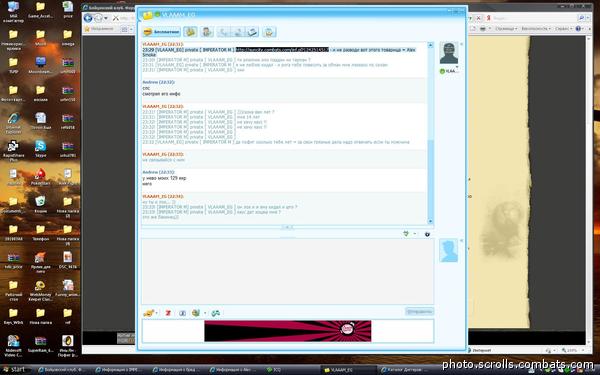Click the Windows start button
This screenshot has height=375, width=600.
pos(15,370)
